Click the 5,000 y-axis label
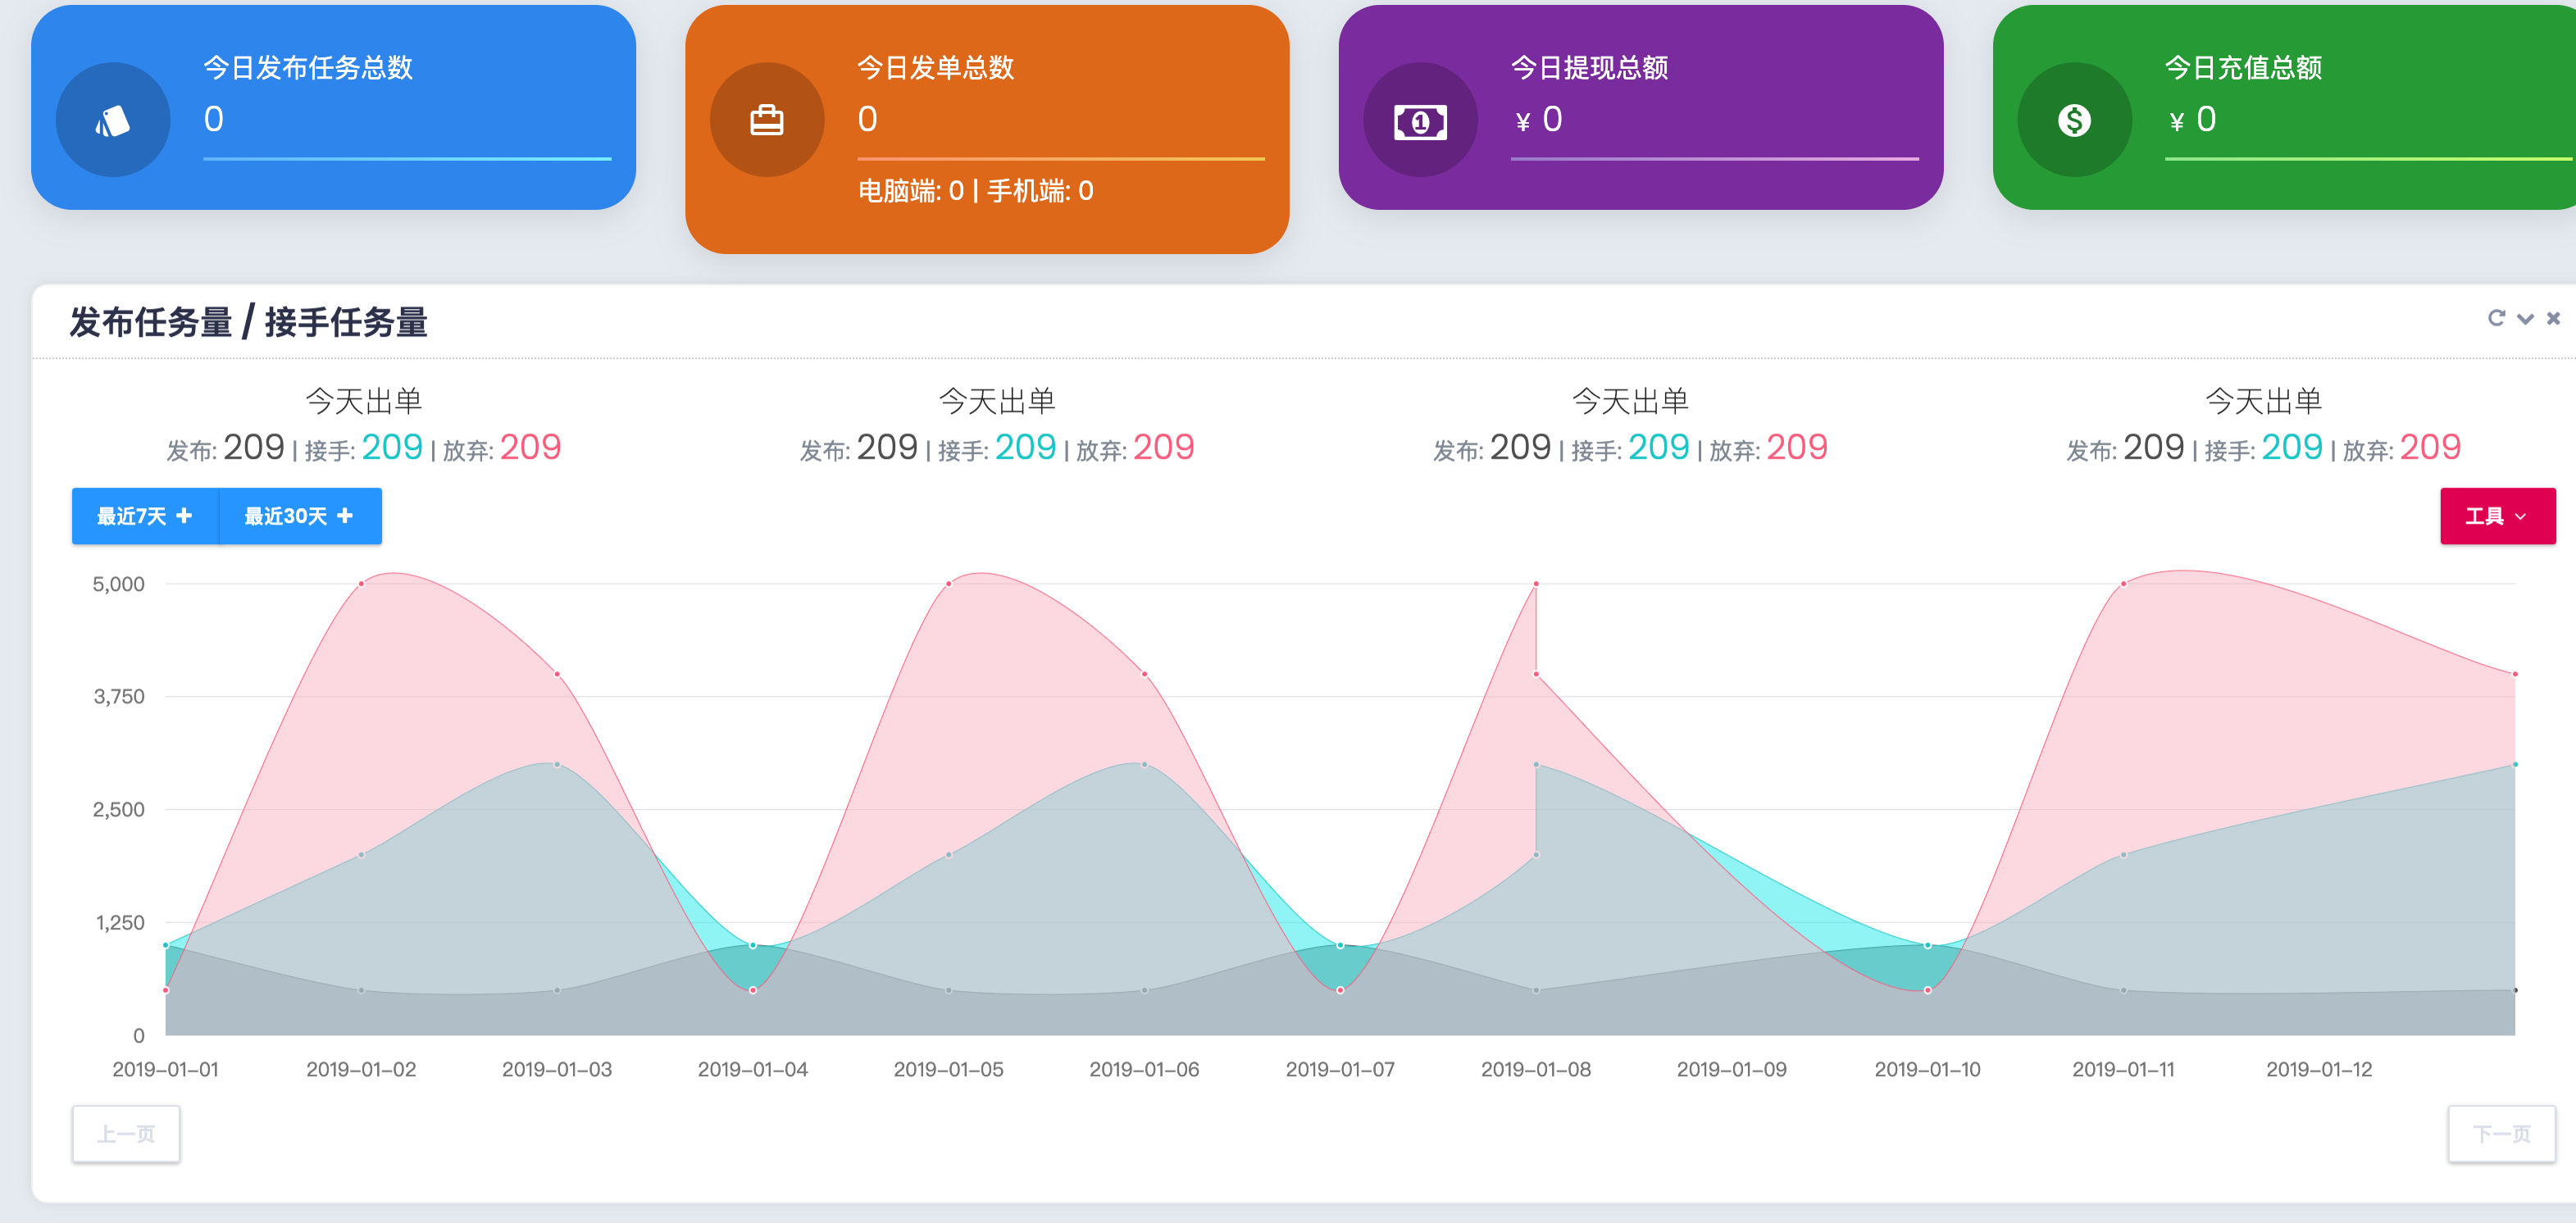The width and height of the screenshot is (2576, 1223). click(118, 584)
